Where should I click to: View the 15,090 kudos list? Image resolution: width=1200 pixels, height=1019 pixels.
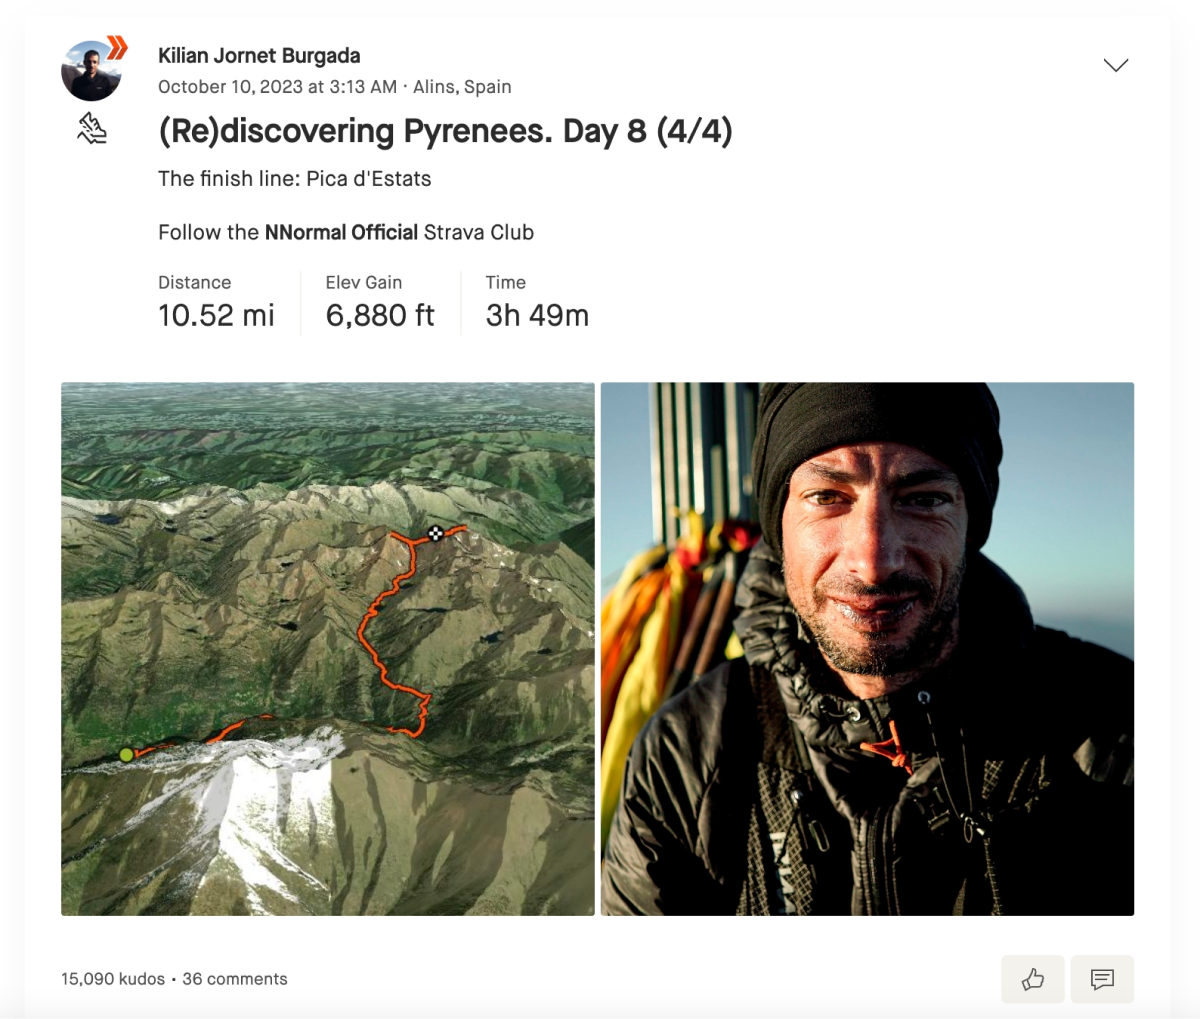[x=113, y=979]
